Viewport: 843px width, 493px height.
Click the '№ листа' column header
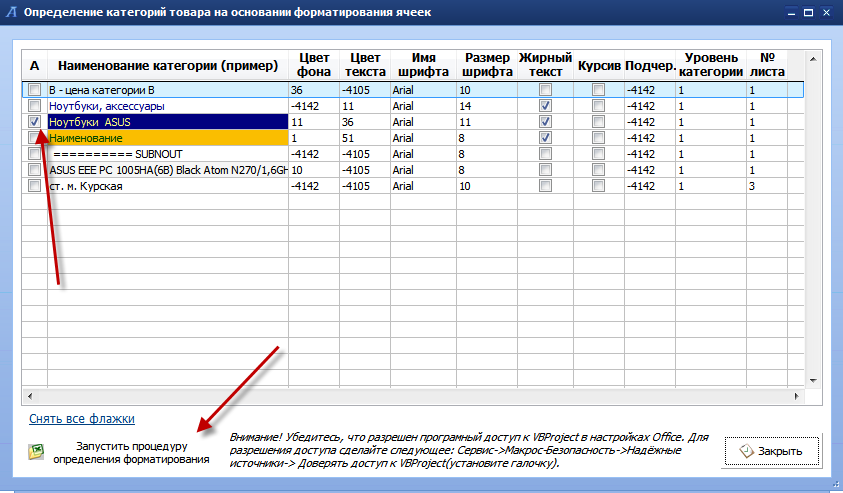tap(767, 65)
